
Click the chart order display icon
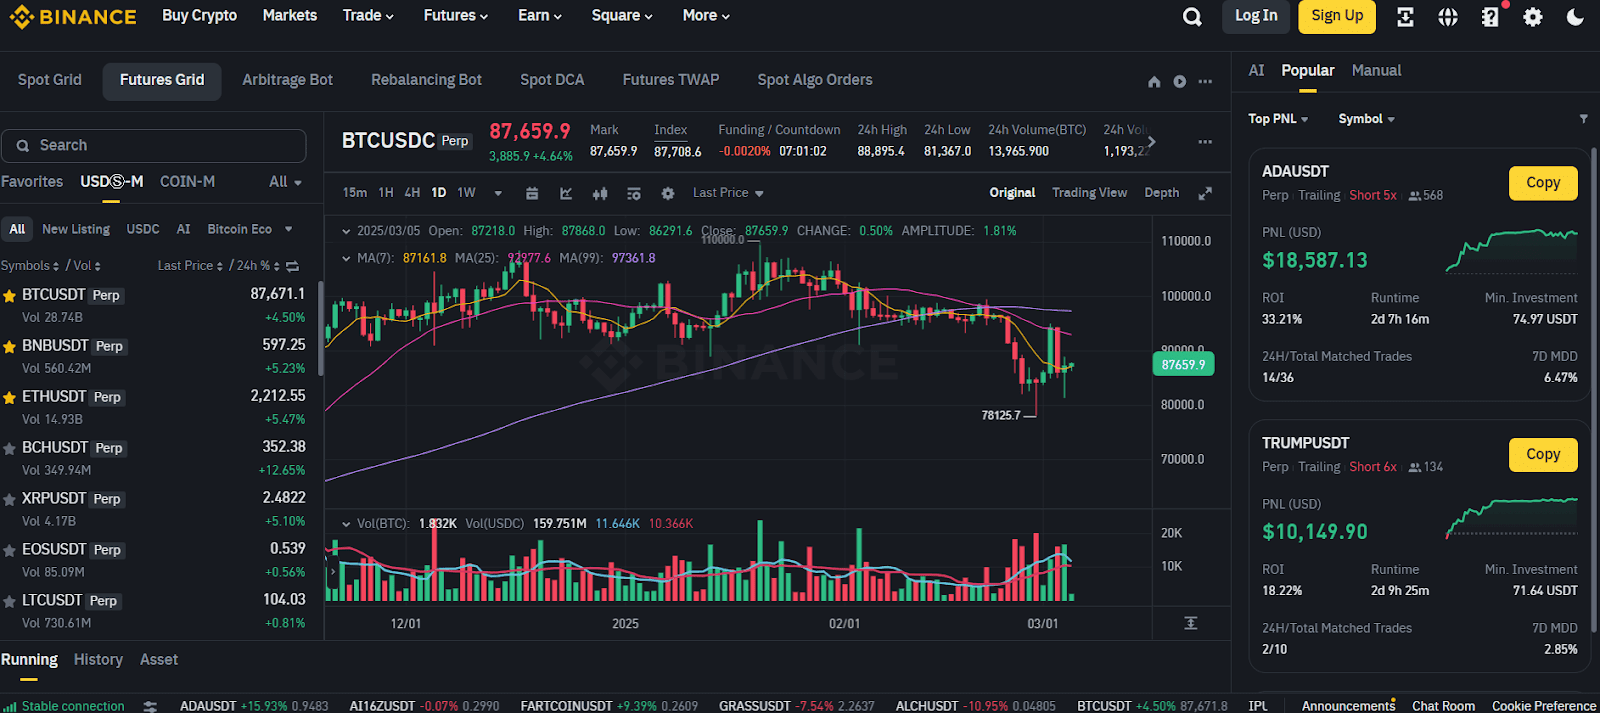click(633, 193)
